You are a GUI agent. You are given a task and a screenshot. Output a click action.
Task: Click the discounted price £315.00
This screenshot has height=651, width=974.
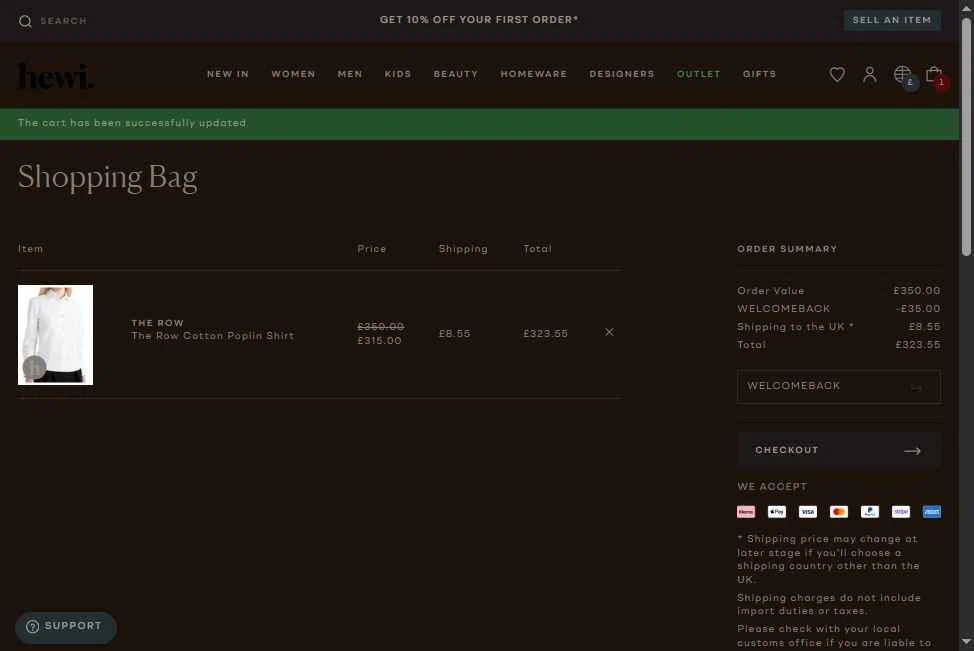click(x=380, y=341)
